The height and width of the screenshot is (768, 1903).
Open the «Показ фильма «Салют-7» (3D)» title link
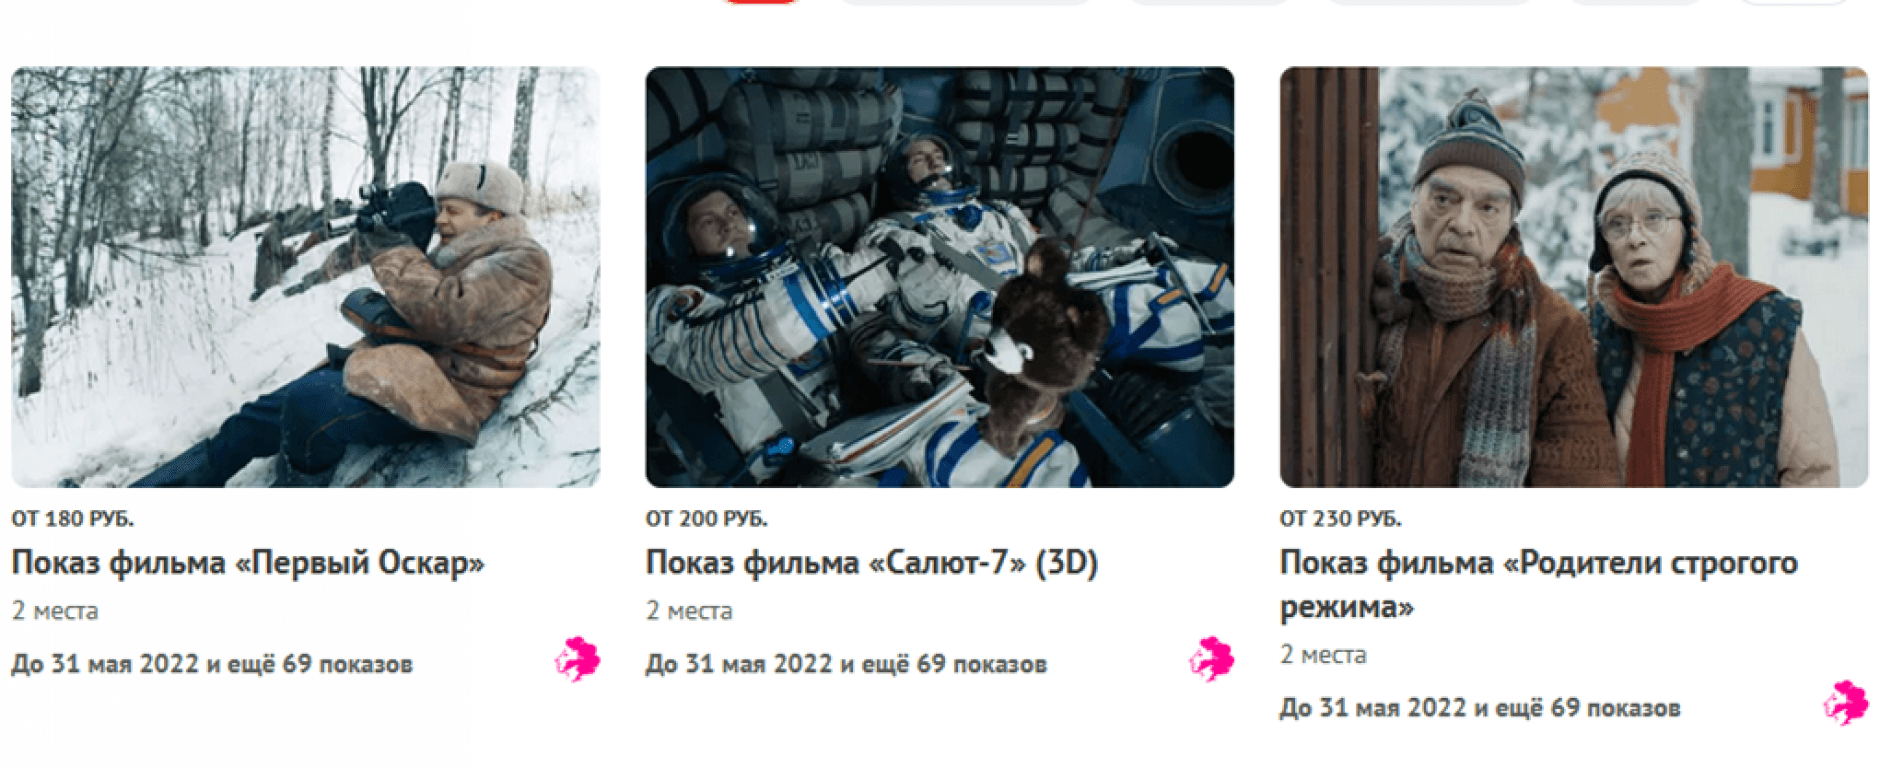click(x=872, y=563)
